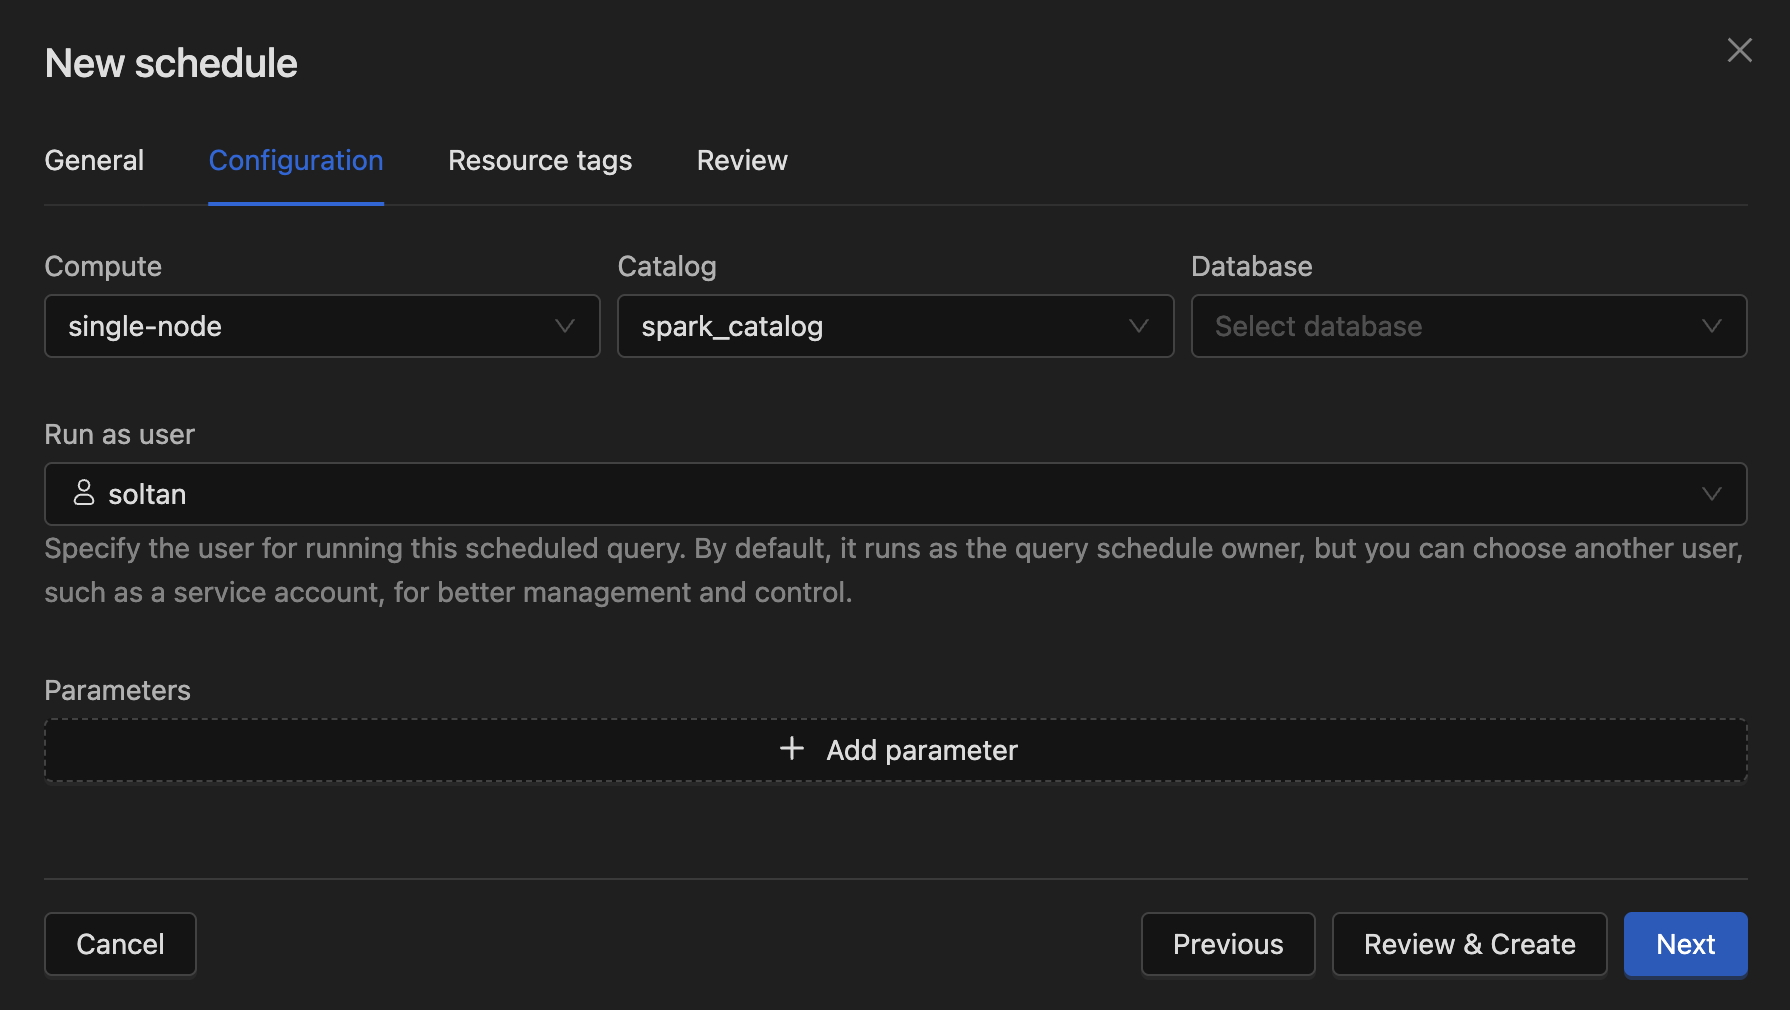The width and height of the screenshot is (1790, 1010).
Task: Switch to the General tab
Action: [x=94, y=161]
